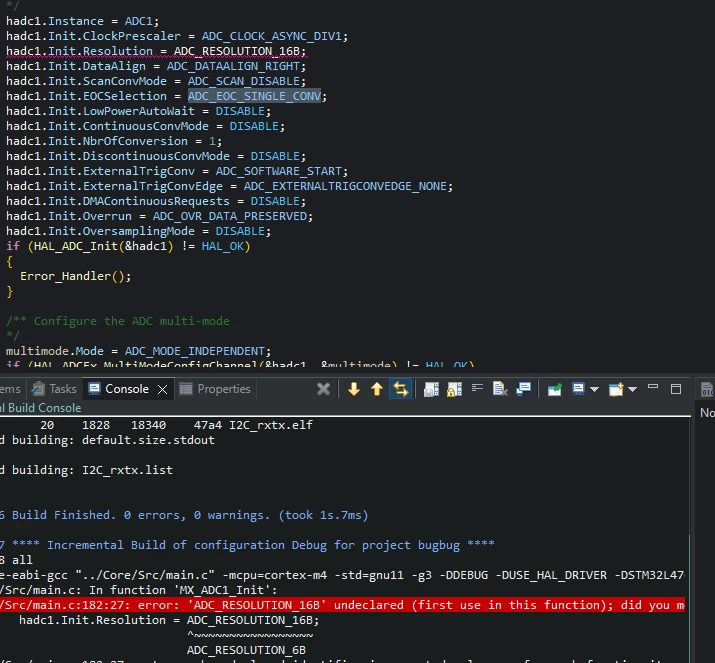The image size is (715, 663).
Task: Jump to next error with down arrow
Action: pyautogui.click(x=354, y=389)
